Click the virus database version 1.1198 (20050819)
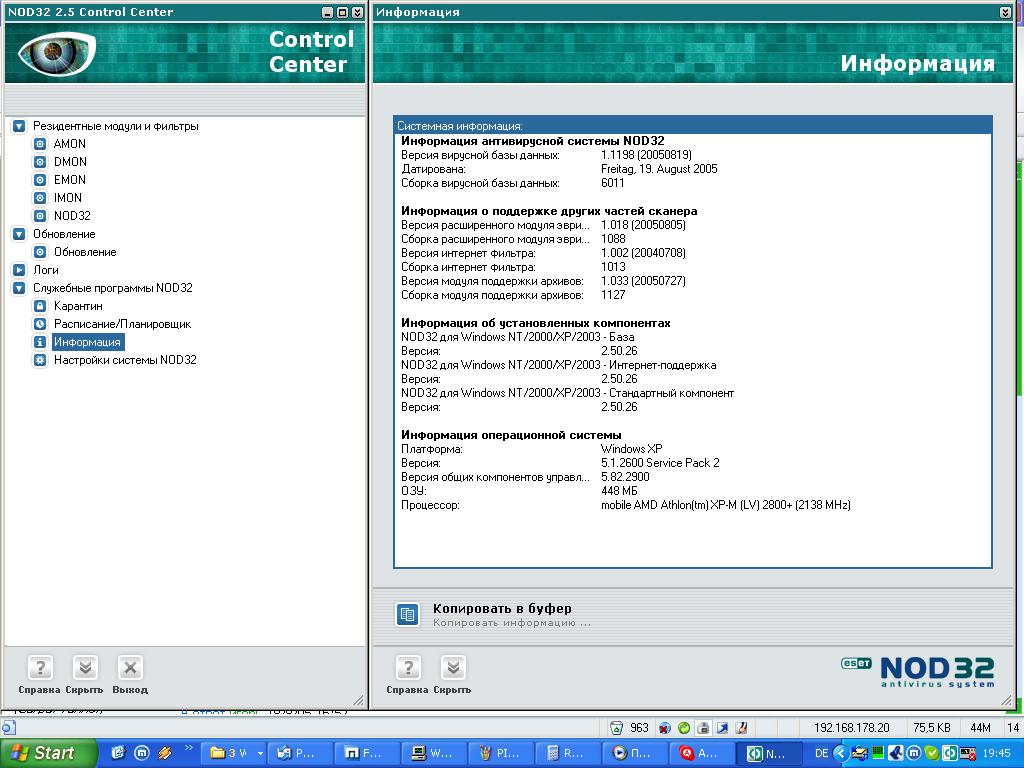 tap(646, 155)
